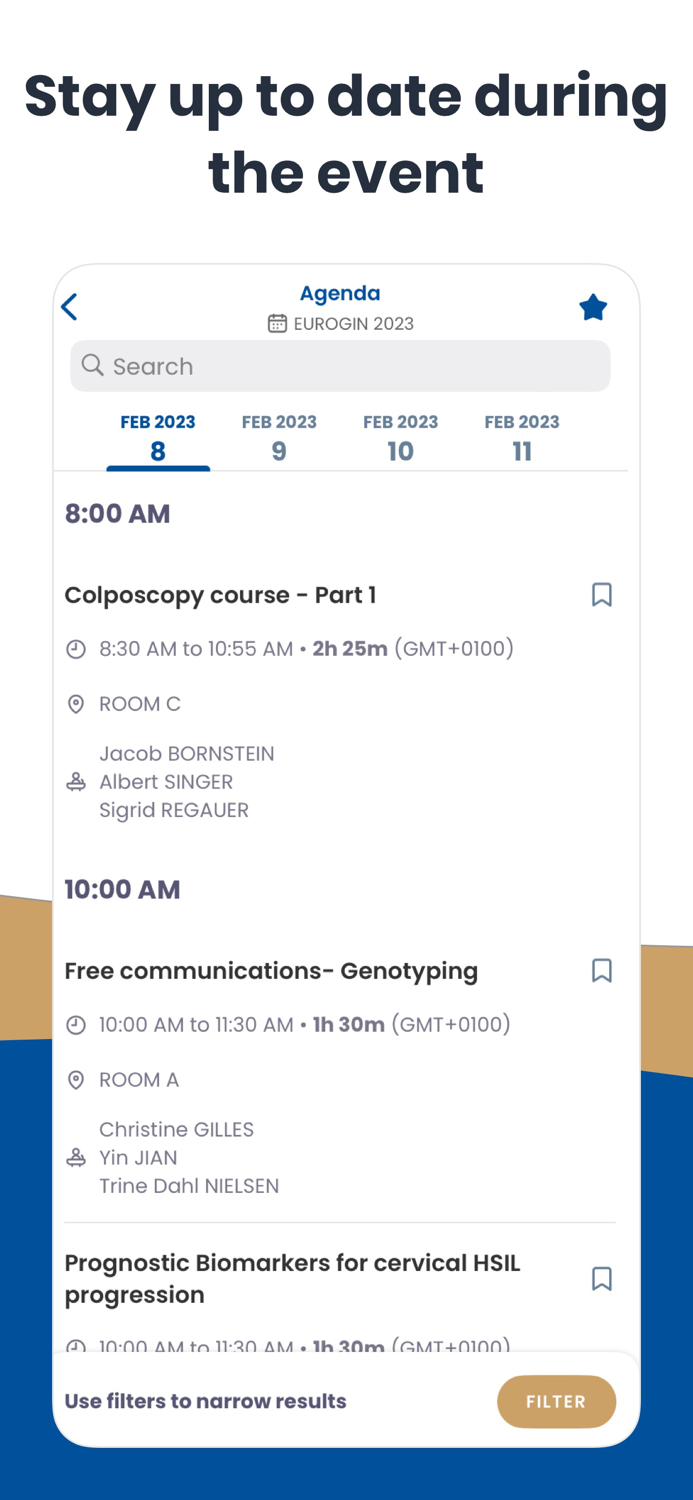Select the Prognostic Biomarkers for cervical HSIL session

pos(292,1278)
